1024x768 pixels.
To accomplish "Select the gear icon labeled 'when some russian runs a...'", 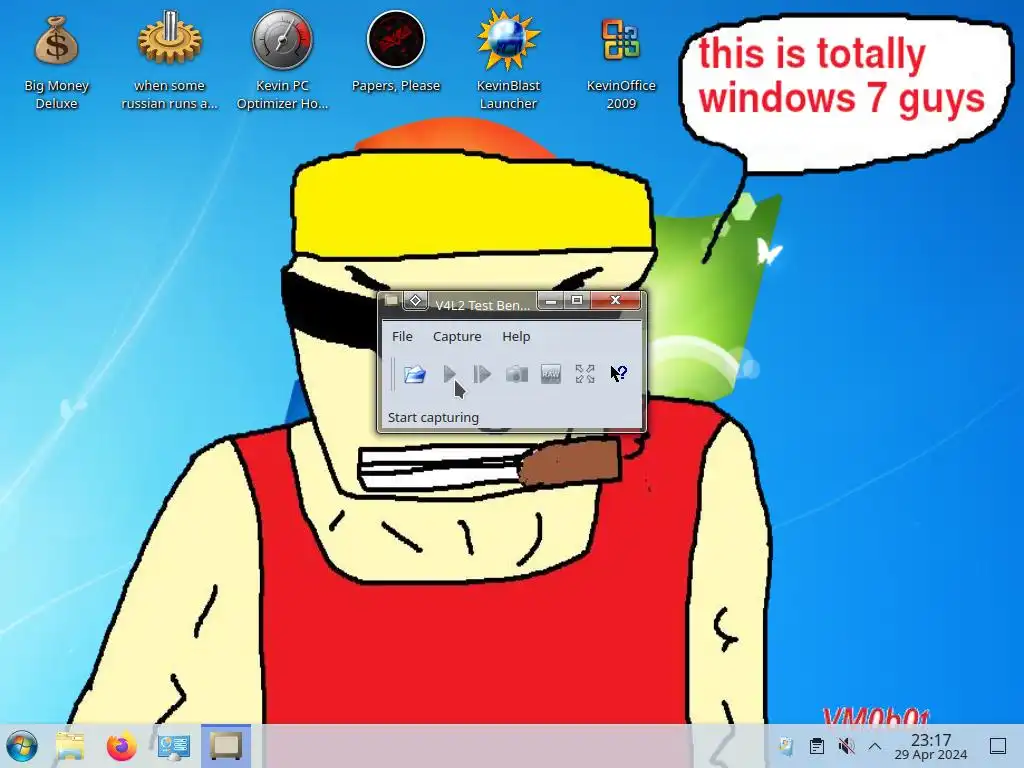I will click(169, 62).
